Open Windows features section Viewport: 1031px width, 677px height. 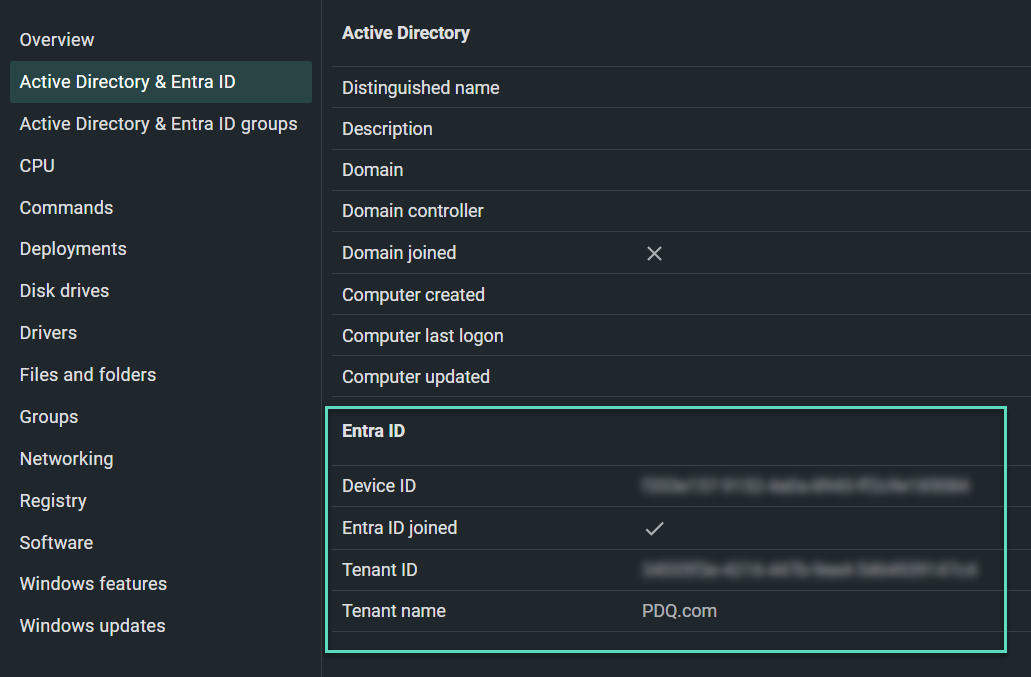93,584
